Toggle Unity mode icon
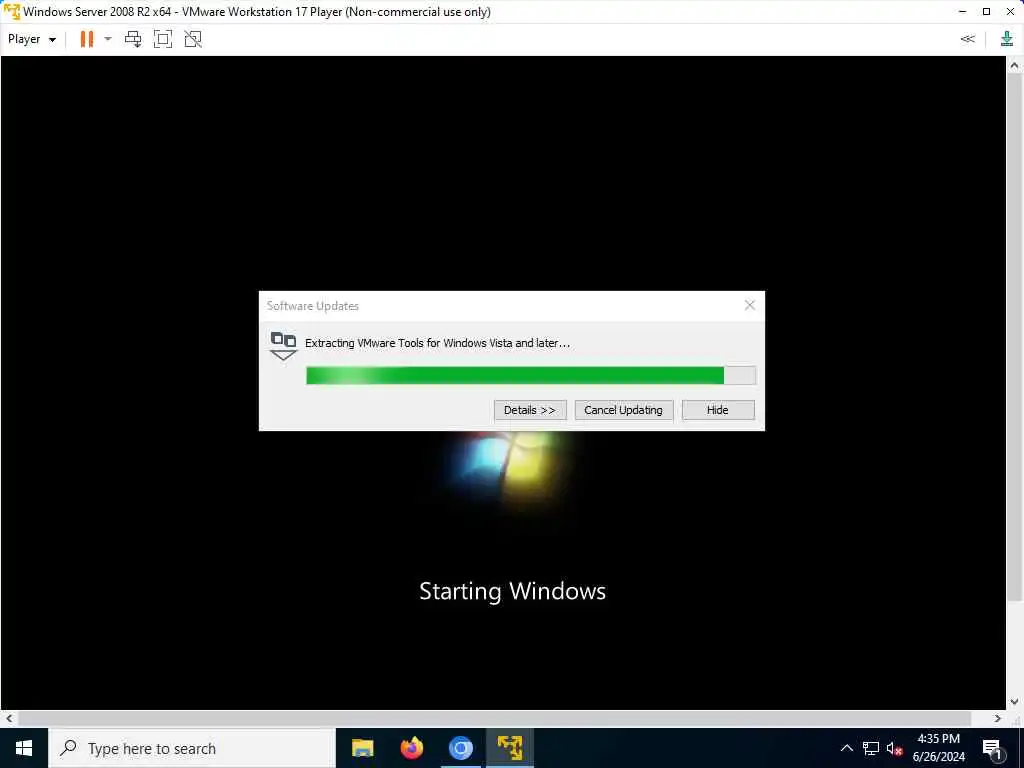The width and height of the screenshot is (1024, 768). coord(193,39)
